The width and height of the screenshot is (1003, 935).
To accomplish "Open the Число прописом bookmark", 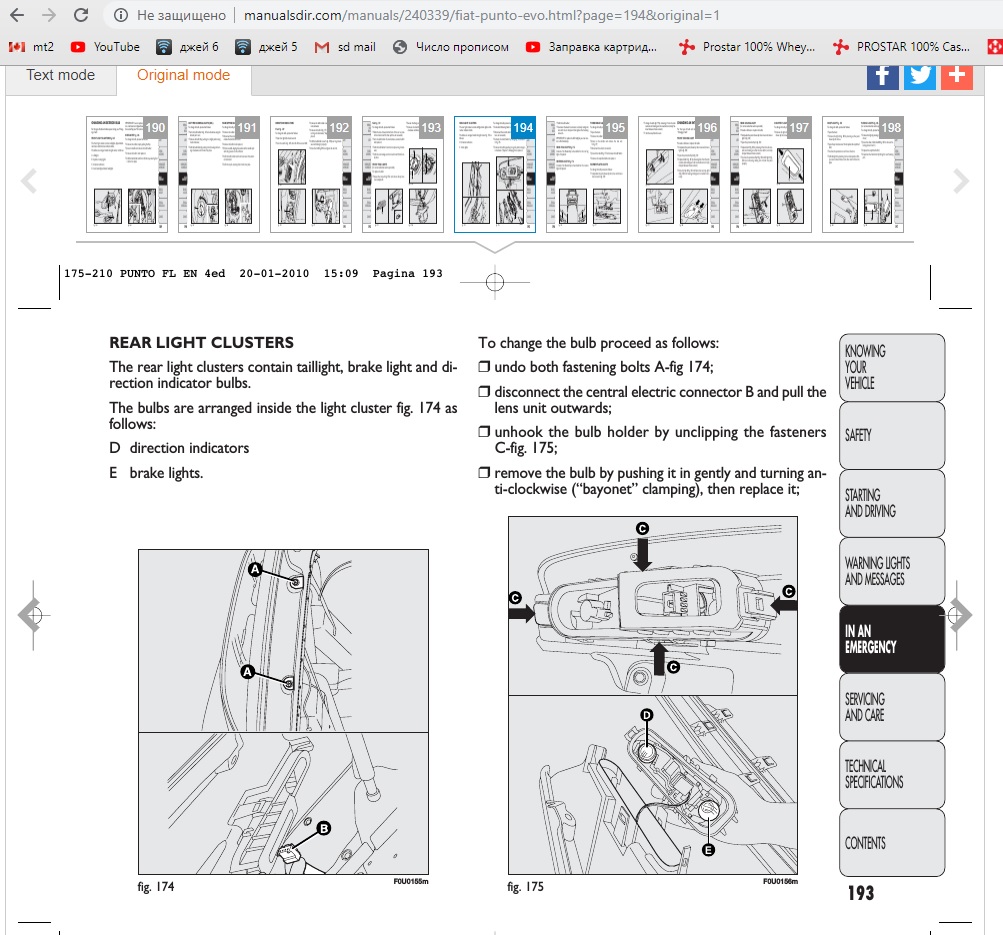I will pos(452,47).
